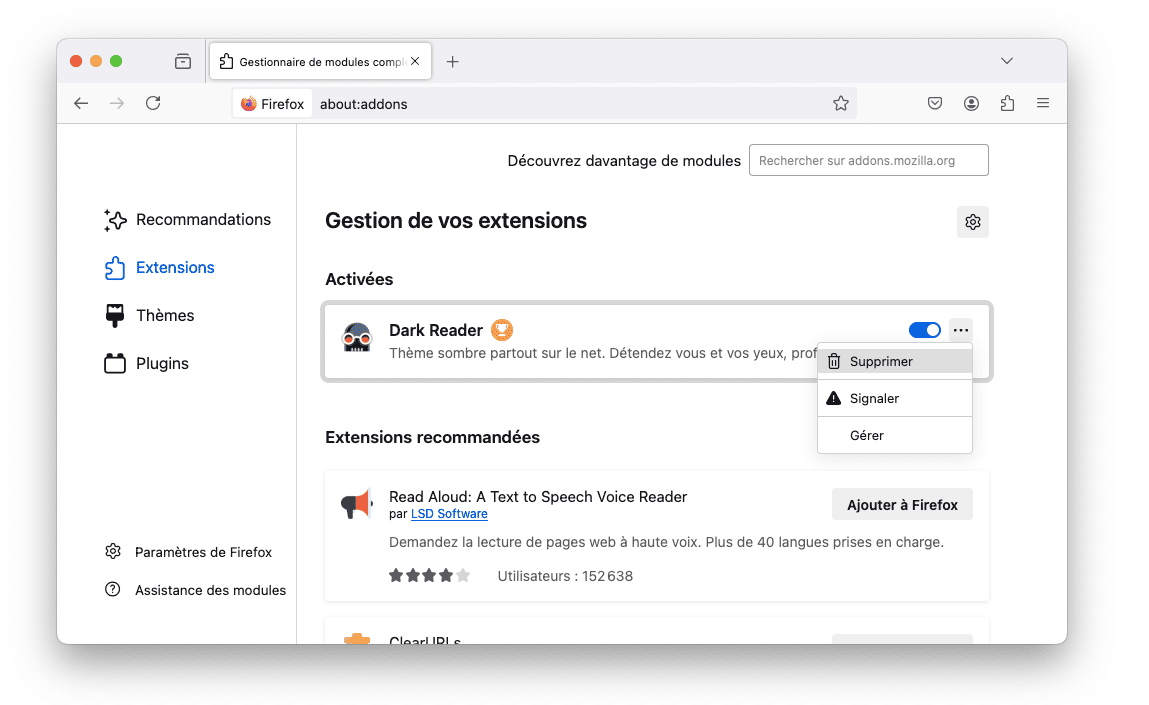The width and height of the screenshot is (1149, 705).
Task: Open the Dark Reader extension name
Action: coord(436,331)
